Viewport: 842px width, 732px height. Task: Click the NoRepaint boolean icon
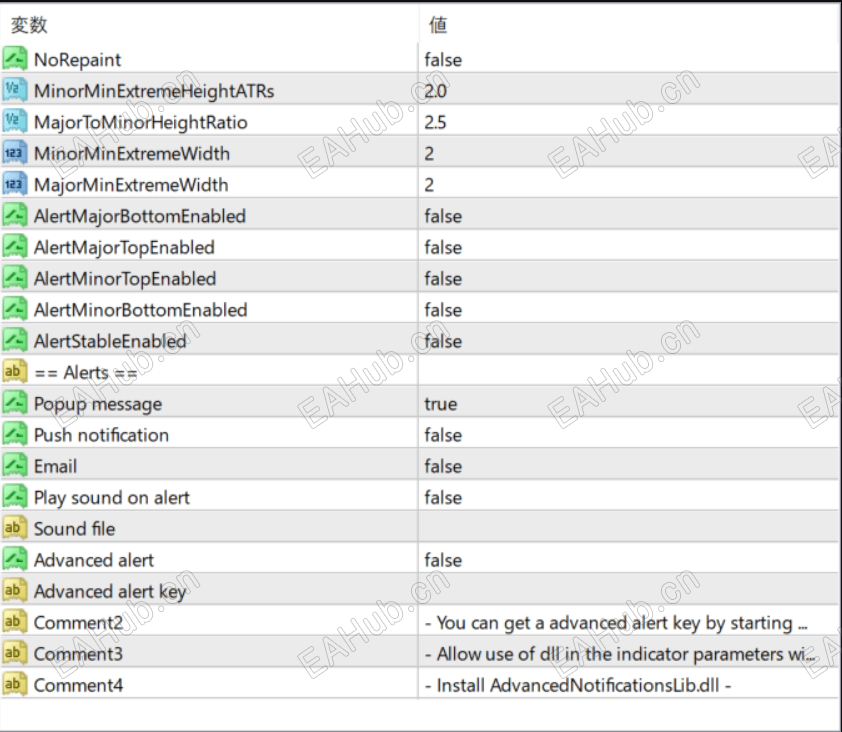[15, 59]
